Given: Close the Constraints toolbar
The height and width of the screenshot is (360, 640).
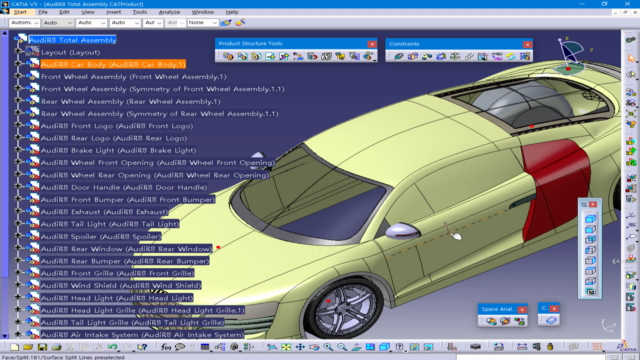Looking at the screenshot, I should coord(527,44).
